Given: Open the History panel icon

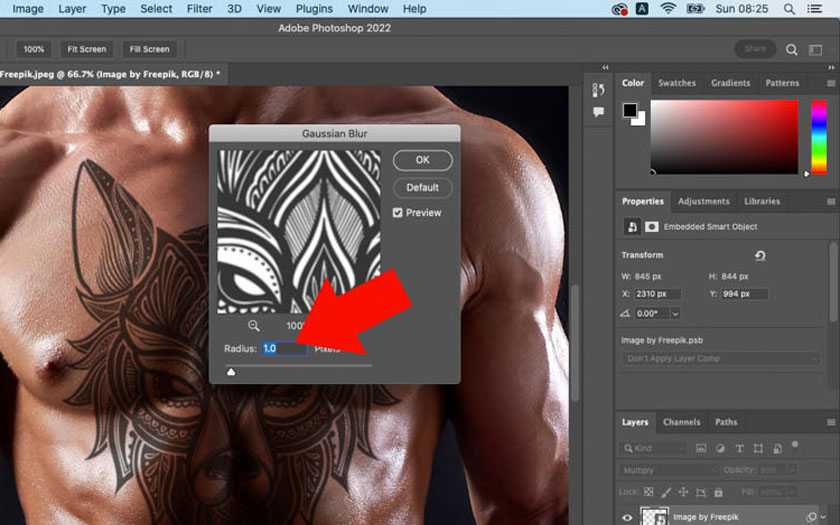Looking at the screenshot, I should point(599,90).
